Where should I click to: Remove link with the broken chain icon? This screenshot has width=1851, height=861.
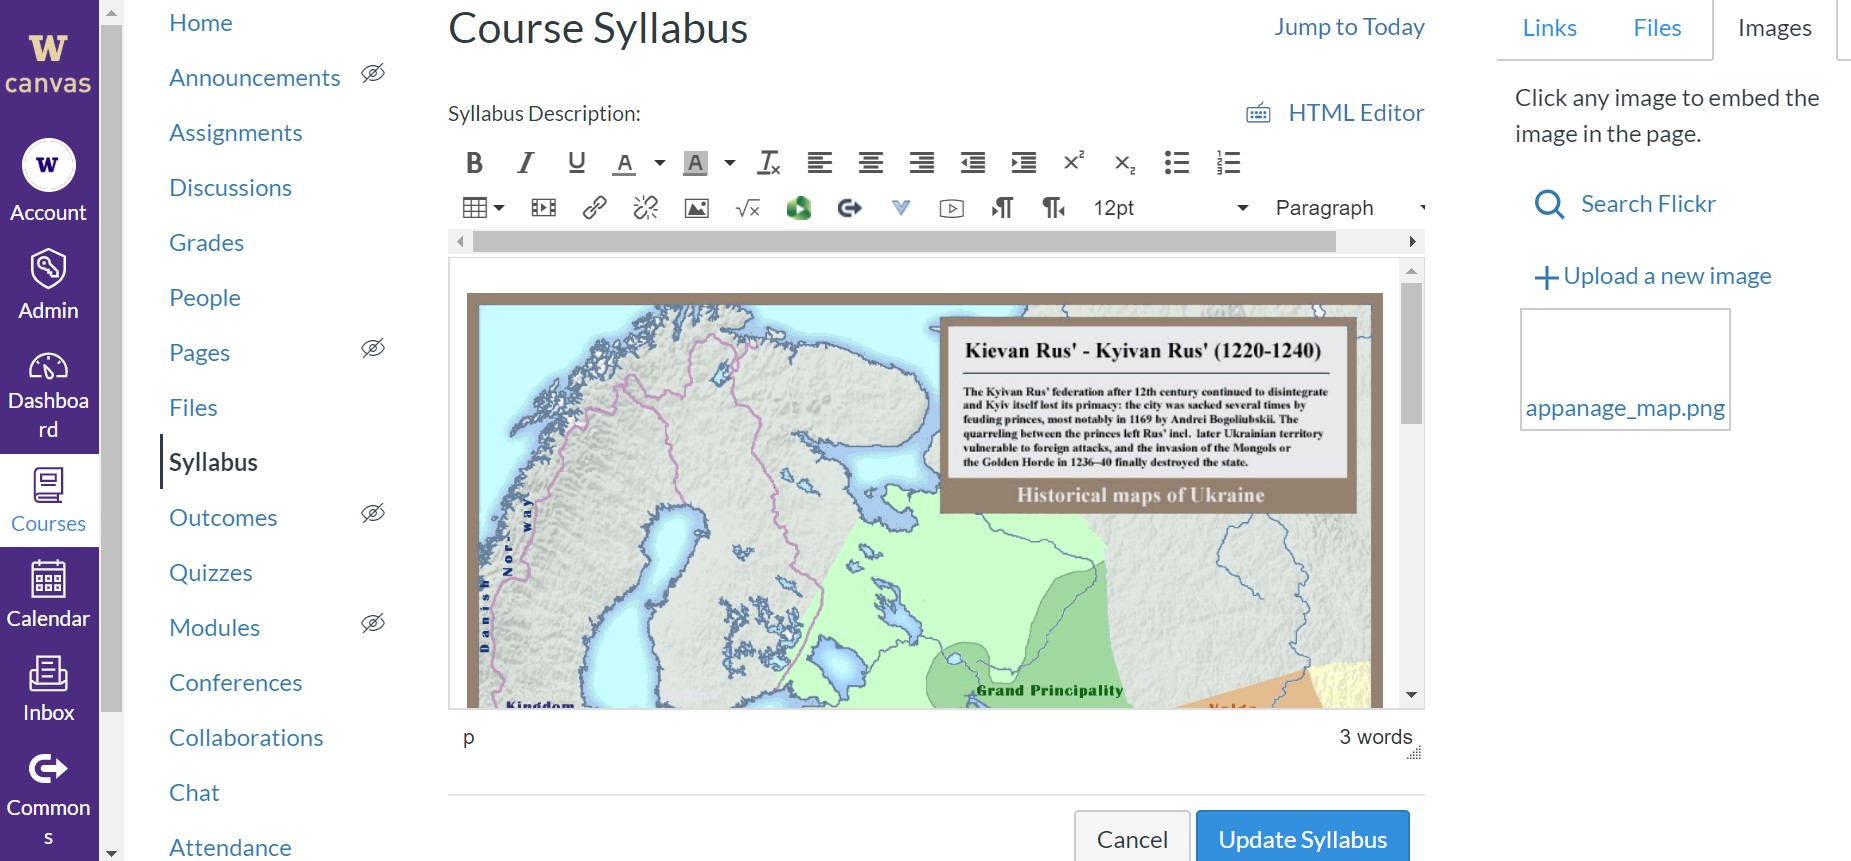pos(646,208)
